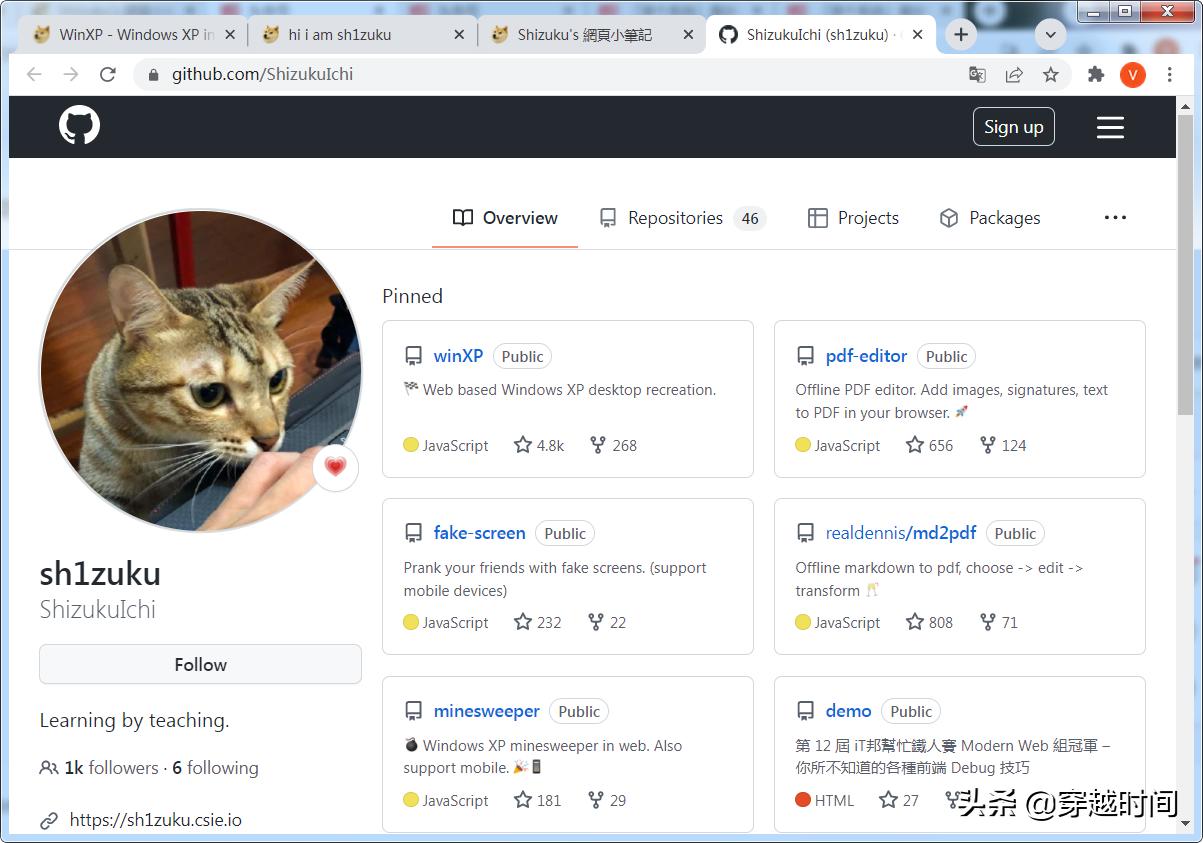Open Chrome's three-dot settings menu

1169,75
